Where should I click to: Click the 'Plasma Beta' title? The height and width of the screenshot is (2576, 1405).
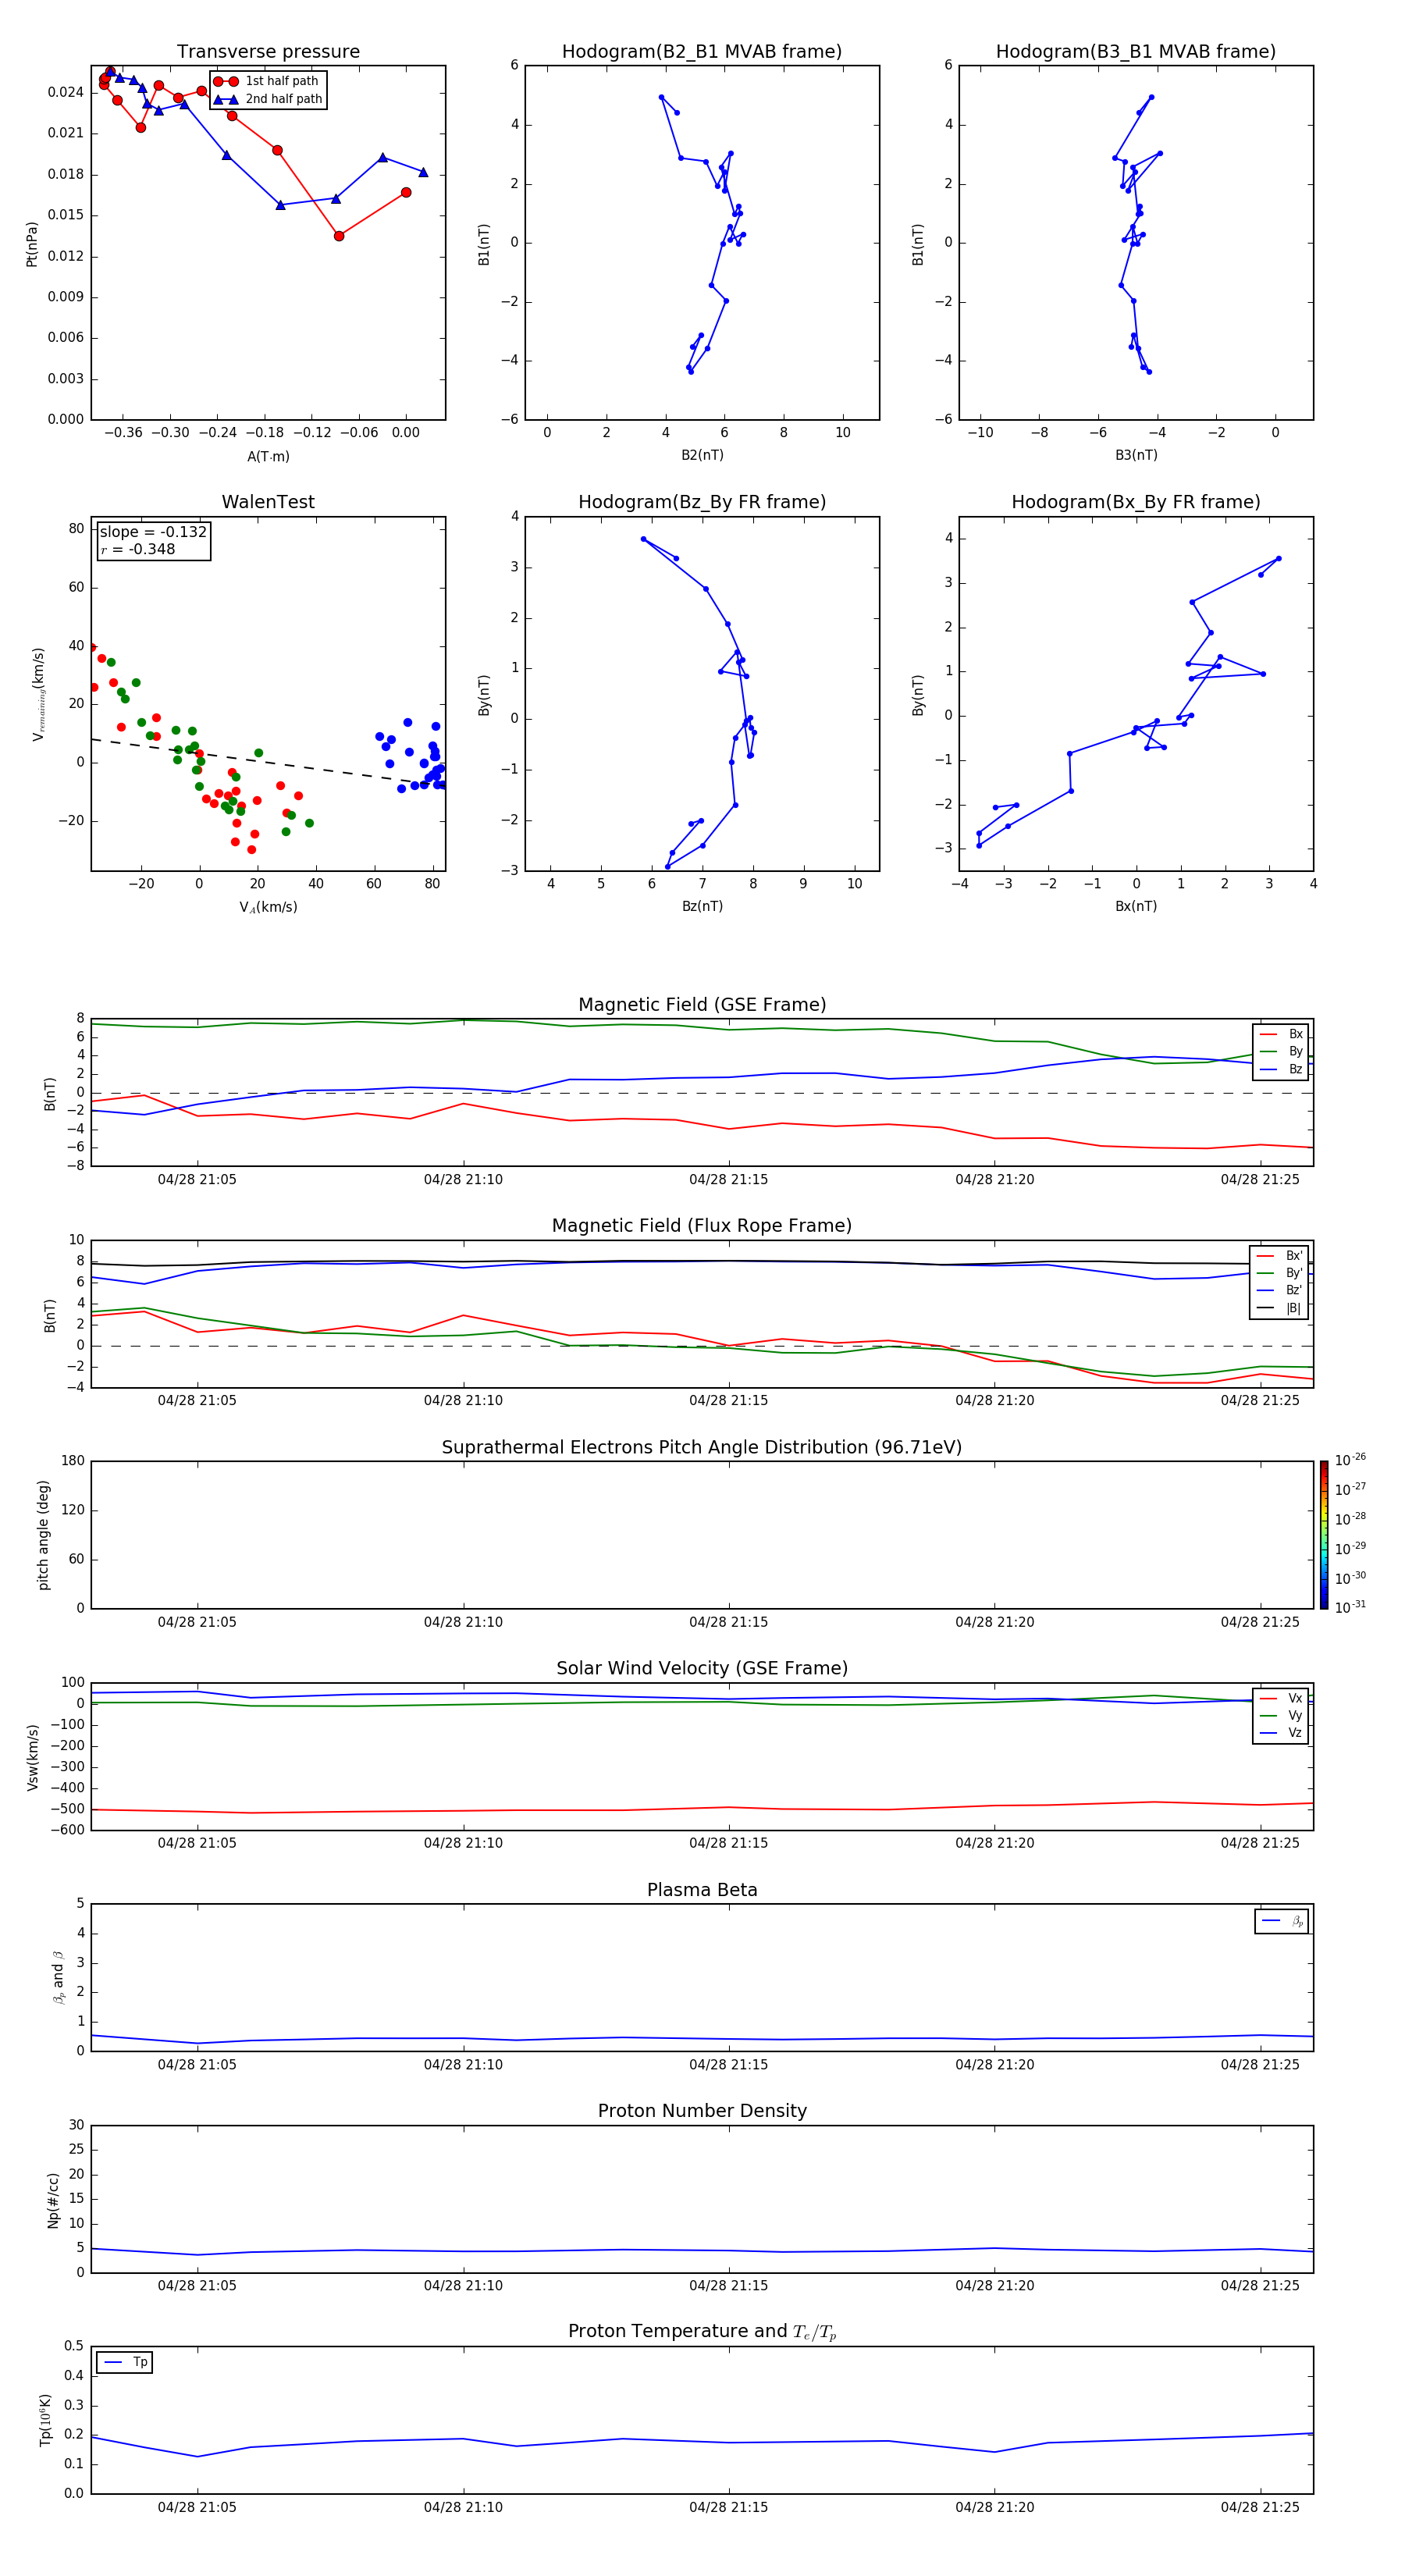tap(702, 1890)
